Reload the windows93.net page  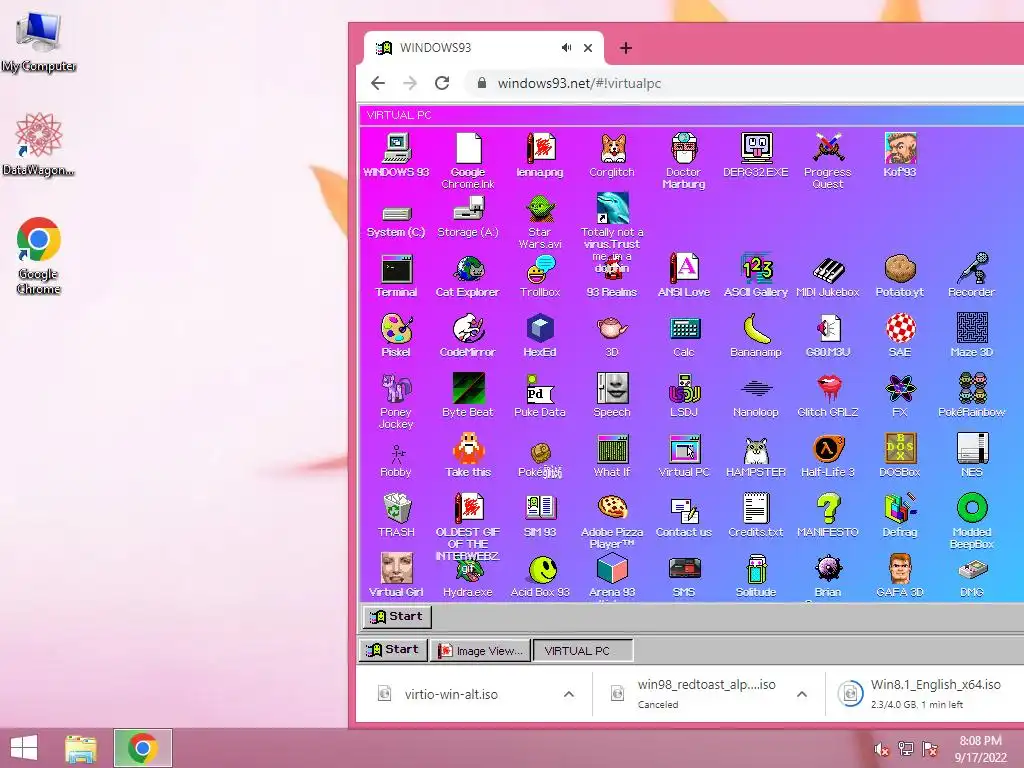tap(442, 83)
